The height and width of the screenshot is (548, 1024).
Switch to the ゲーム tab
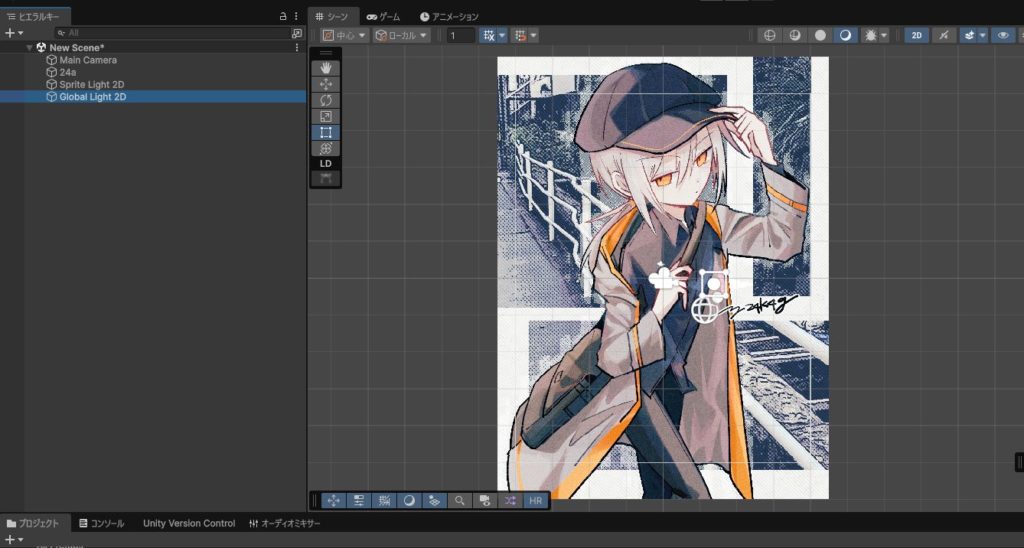tap(383, 17)
